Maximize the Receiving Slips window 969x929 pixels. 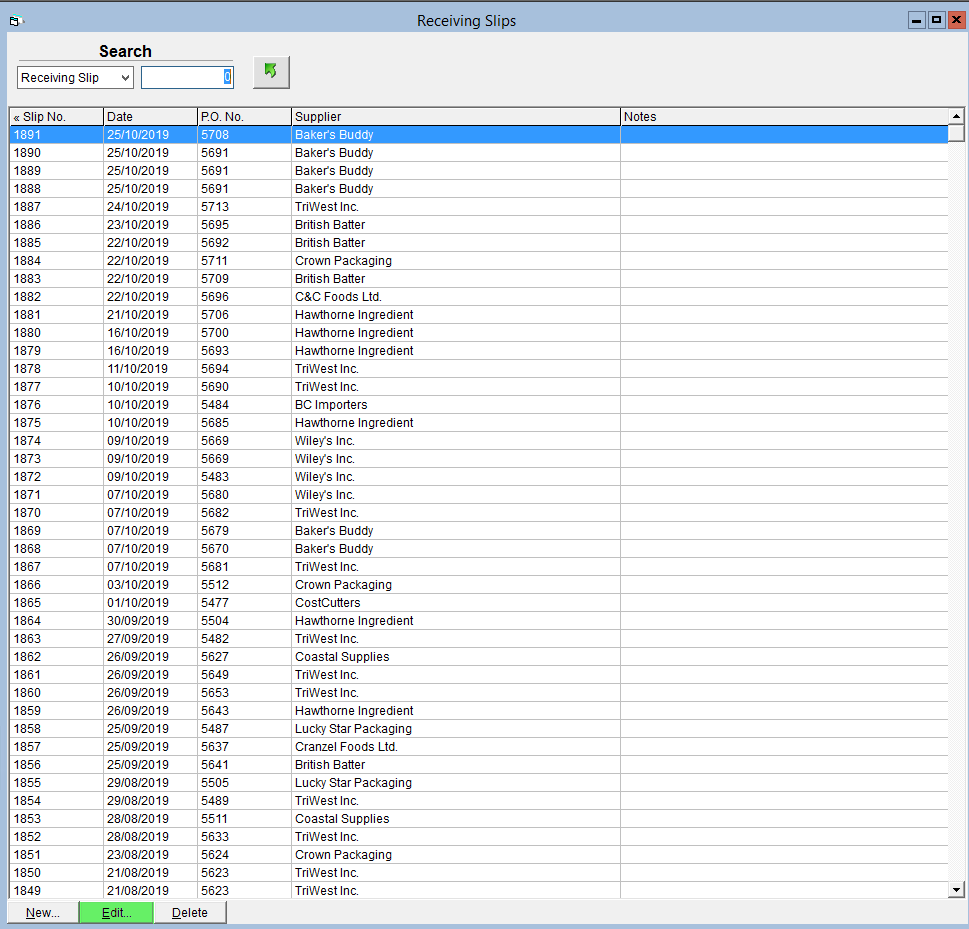(x=936, y=20)
